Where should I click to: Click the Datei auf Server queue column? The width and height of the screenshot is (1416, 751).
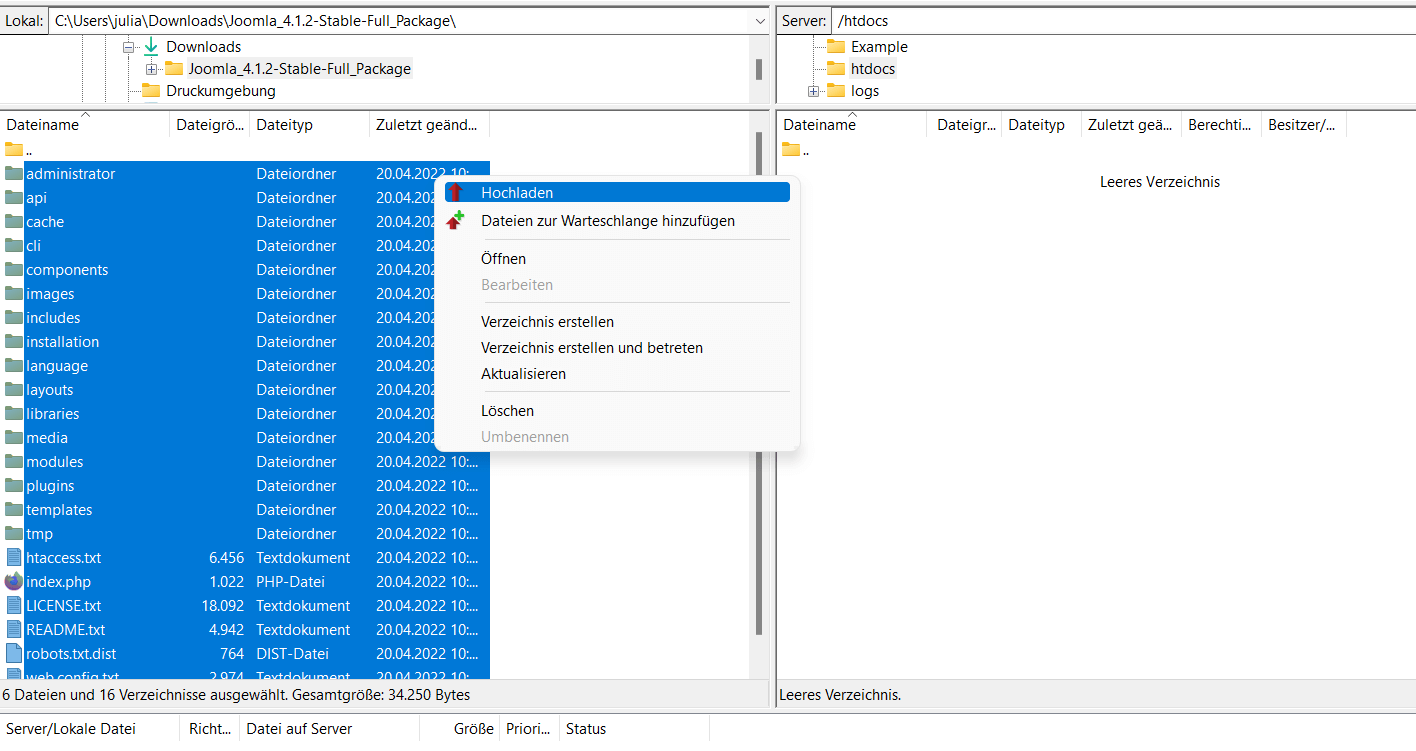tap(330, 729)
